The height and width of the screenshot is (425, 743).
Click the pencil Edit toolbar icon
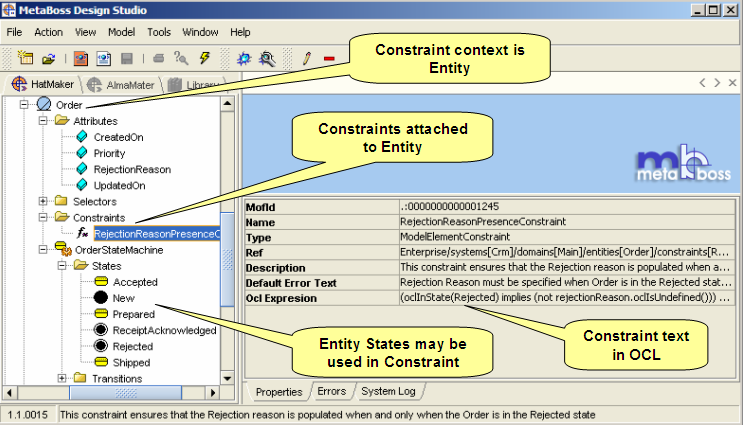(307, 59)
